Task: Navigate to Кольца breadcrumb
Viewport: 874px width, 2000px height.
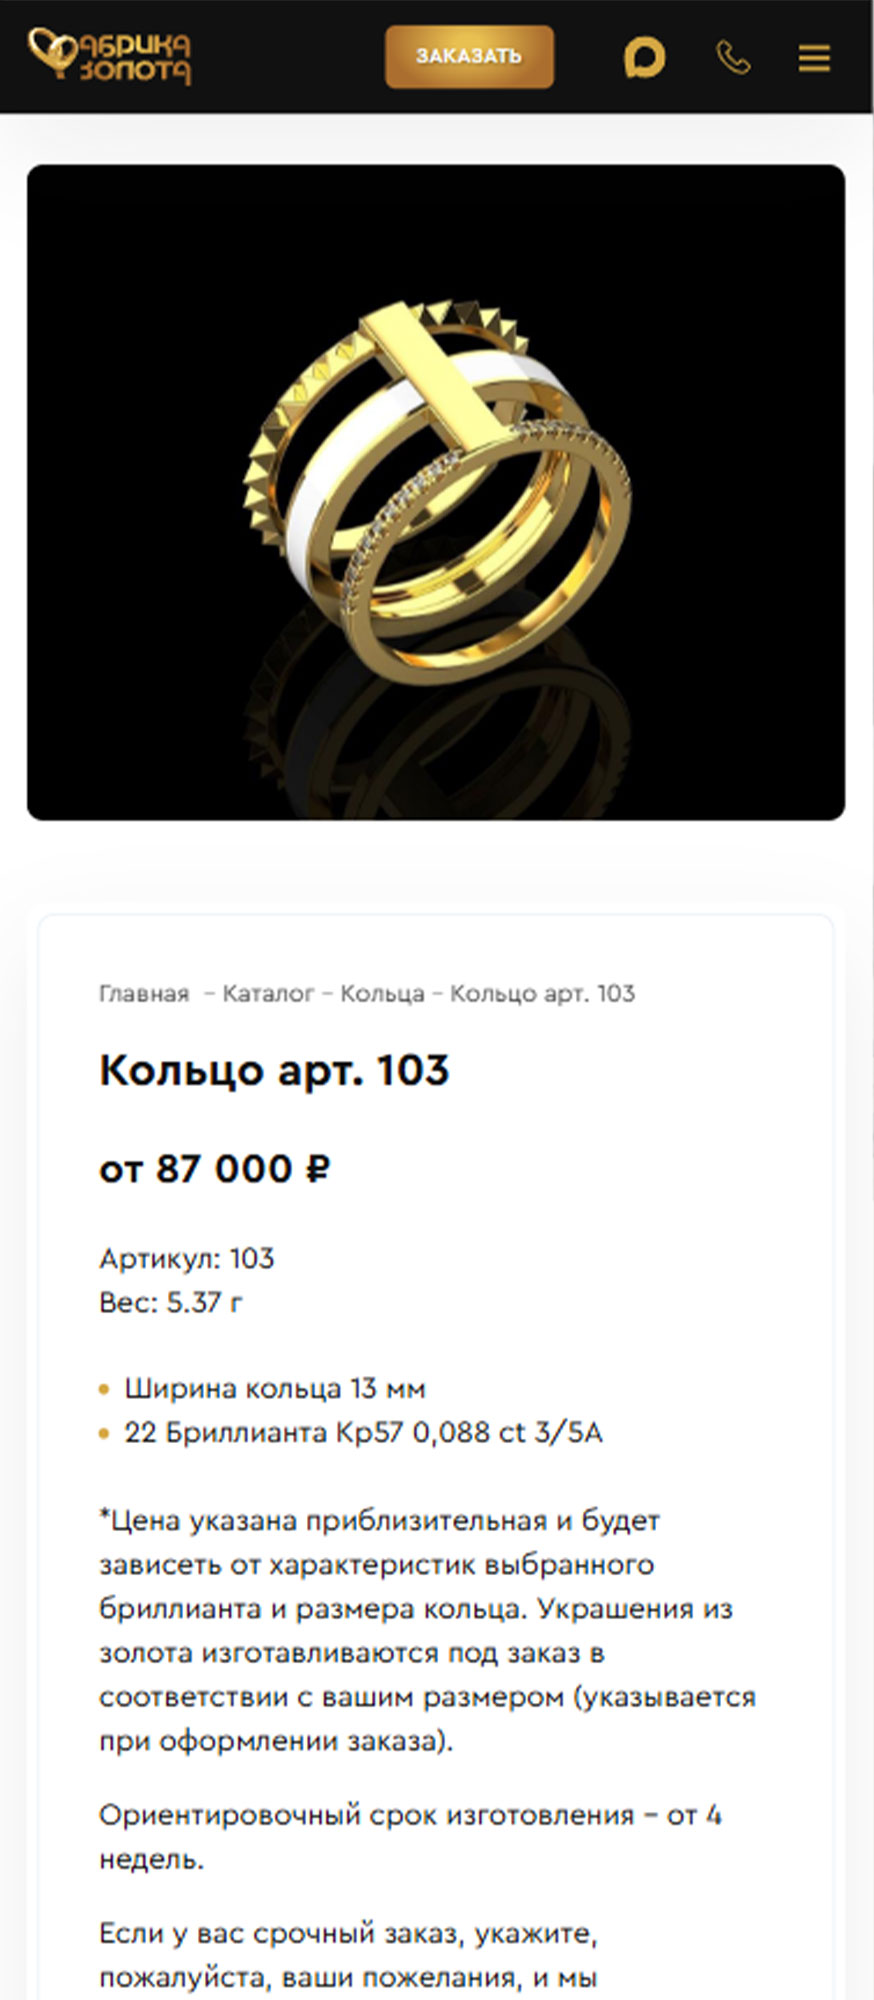Action: click(x=382, y=994)
